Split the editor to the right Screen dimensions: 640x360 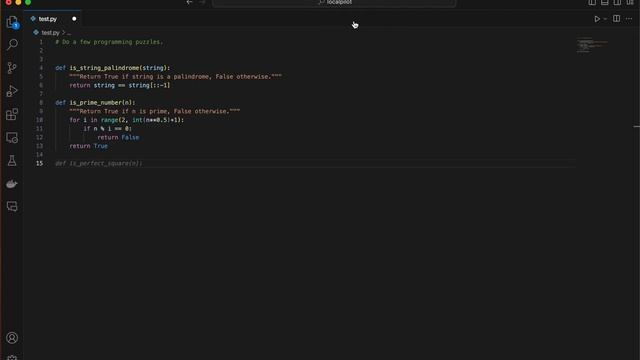616,19
